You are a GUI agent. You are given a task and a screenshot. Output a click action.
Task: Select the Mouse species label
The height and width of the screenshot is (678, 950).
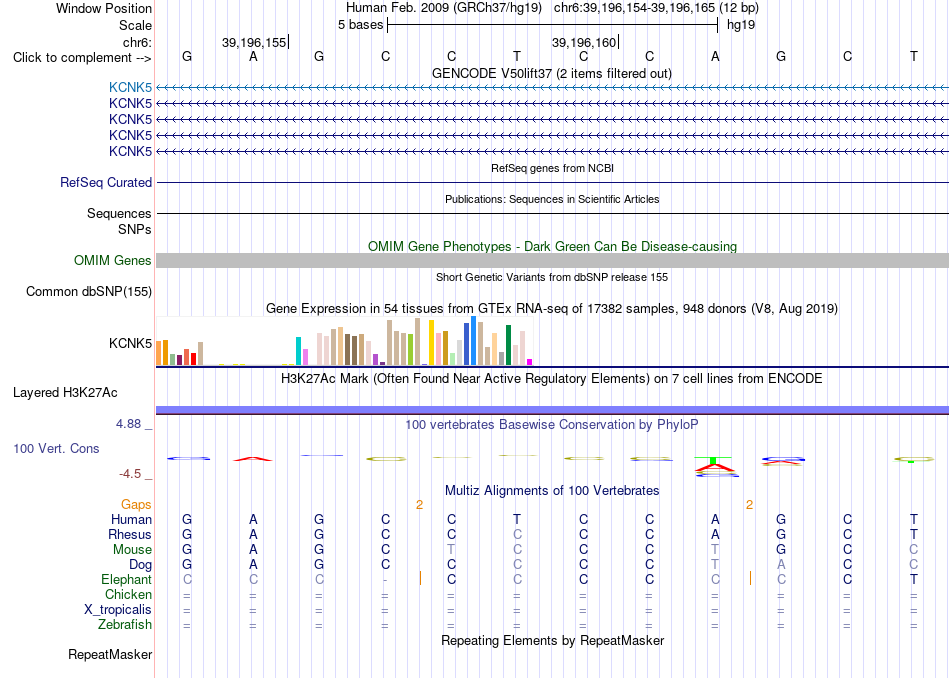coord(133,550)
